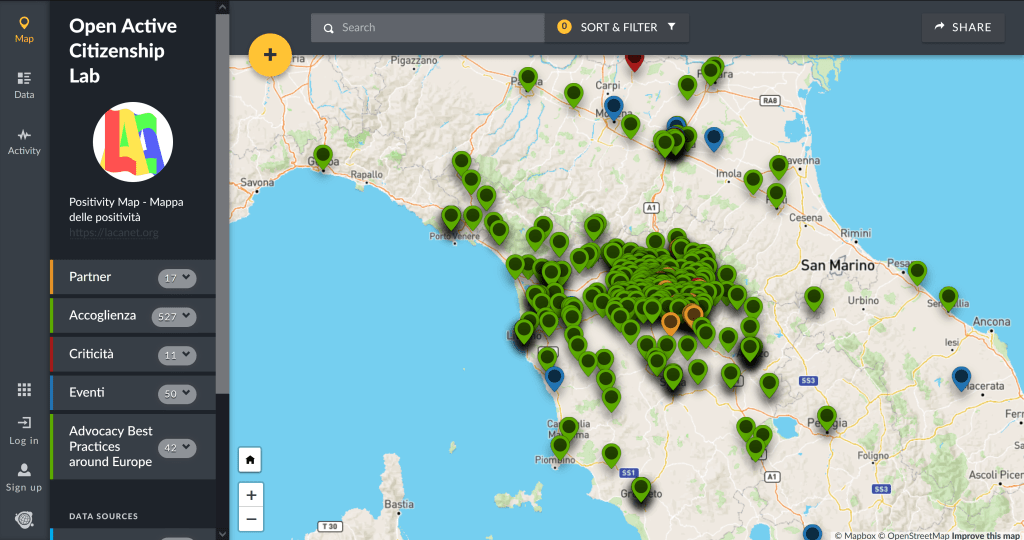This screenshot has width=1024, height=540.
Task: Click the yellow plus add button
Action: click(269, 55)
